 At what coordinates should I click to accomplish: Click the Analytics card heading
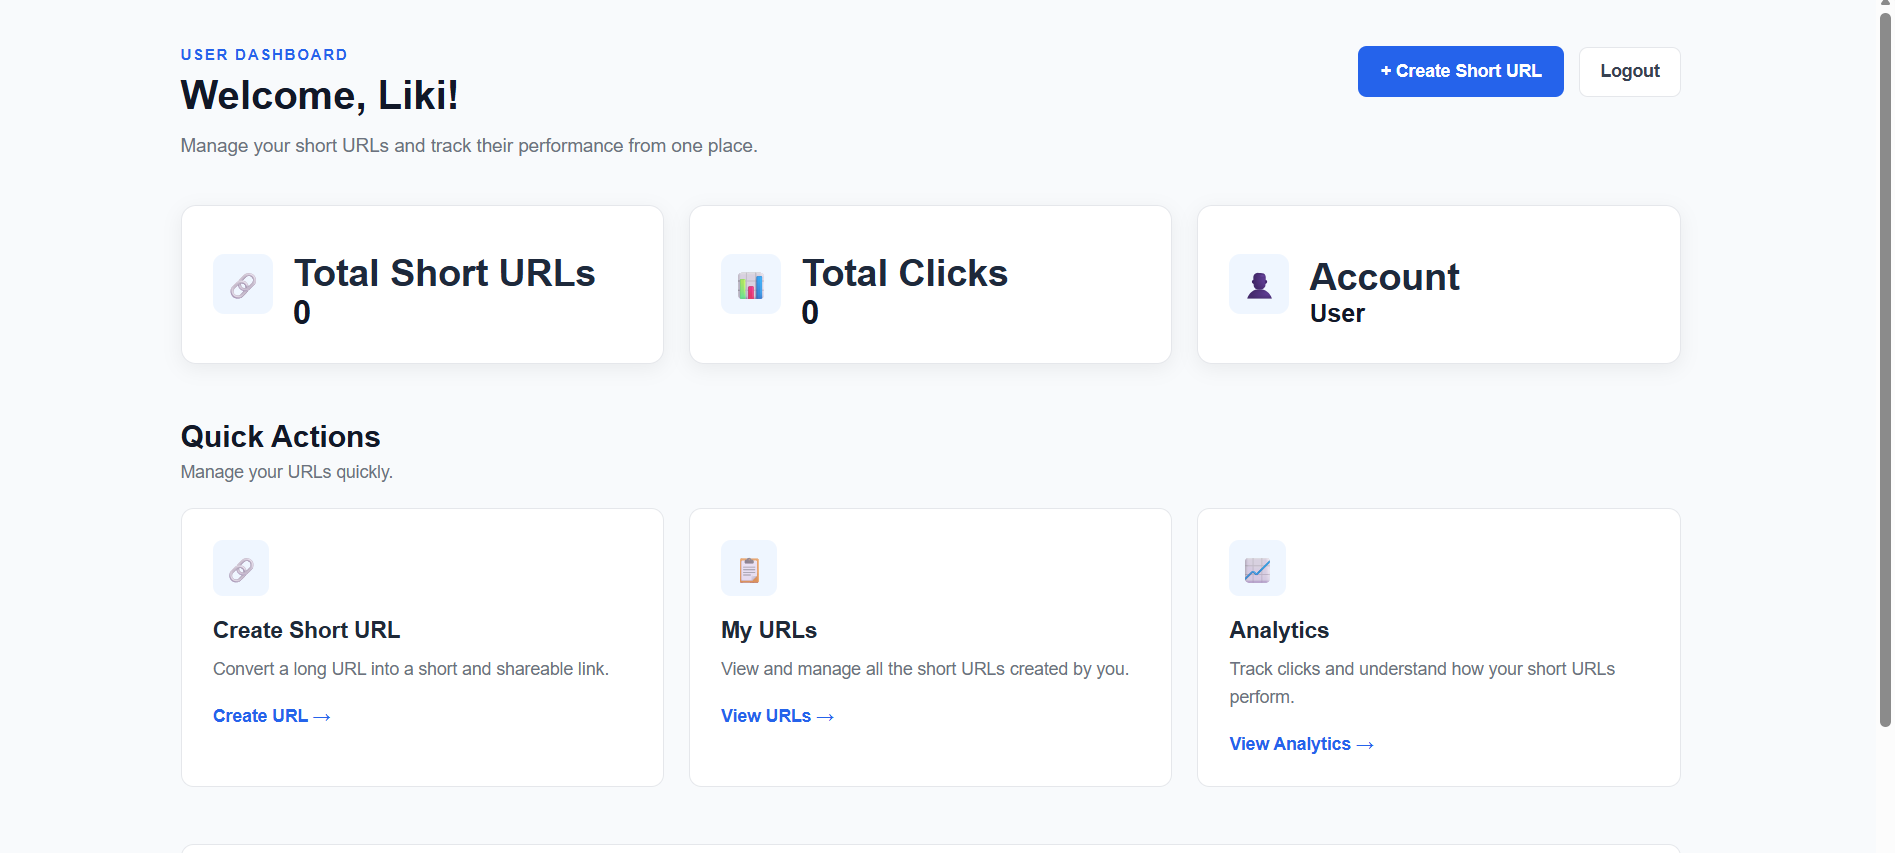(x=1279, y=630)
